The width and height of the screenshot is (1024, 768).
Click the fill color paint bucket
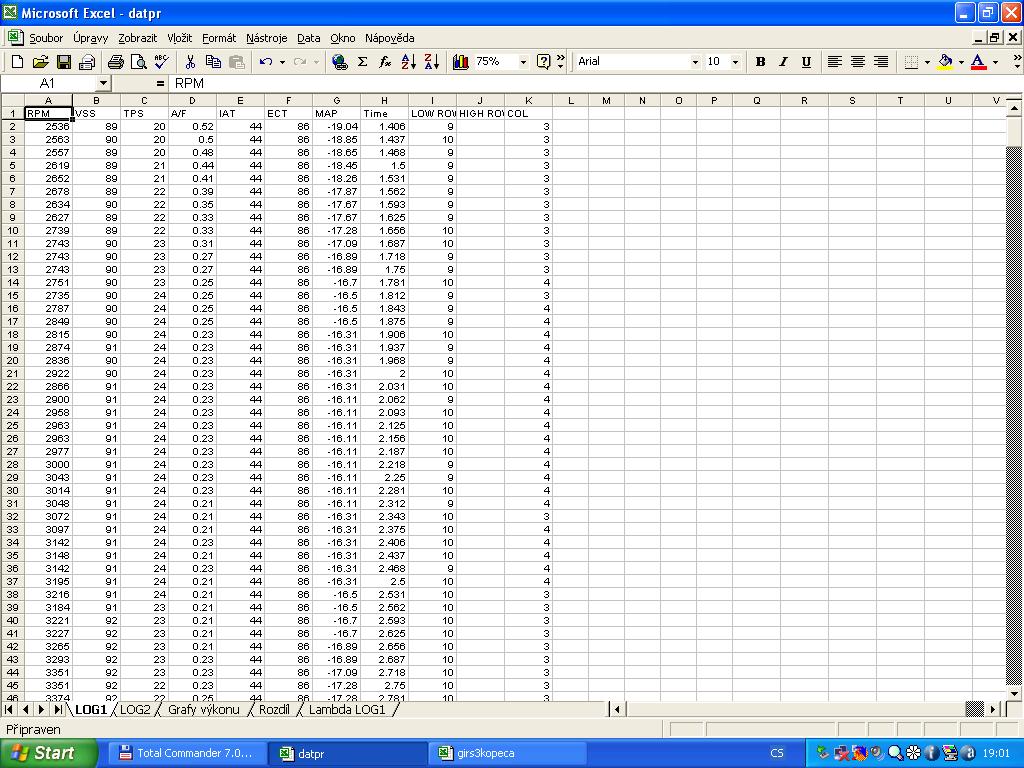(x=945, y=62)
